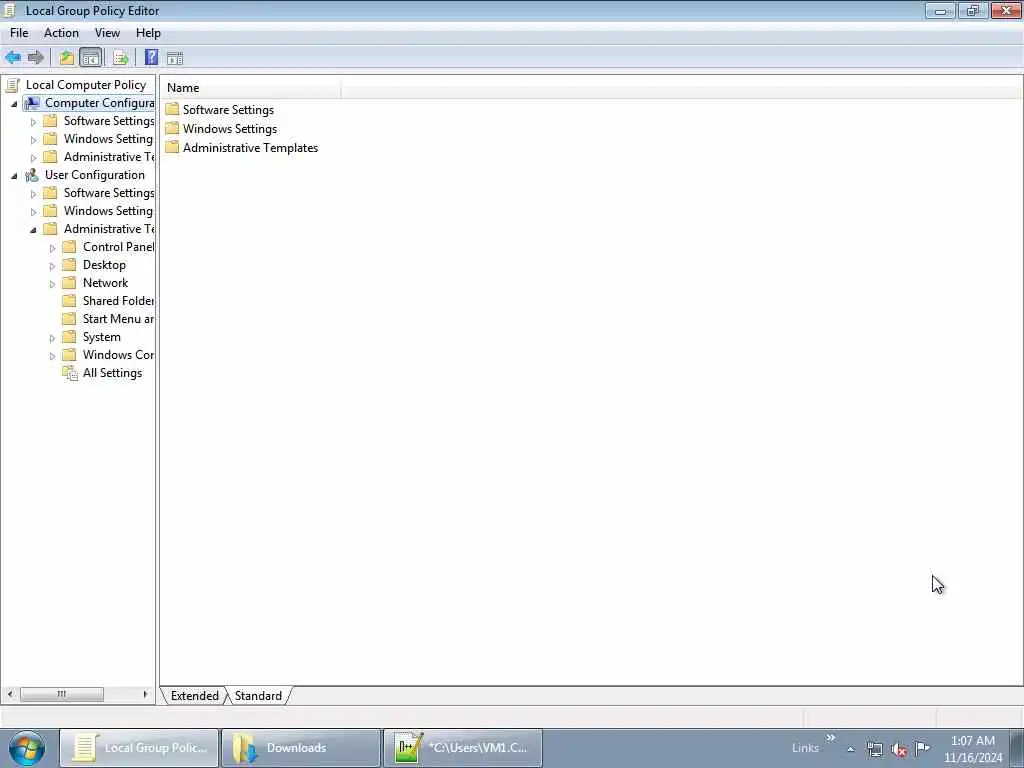Image resolution: width=1024 pixels, height=768 pixels.
Task: Open the Action menu
Action: coord(61,33)
